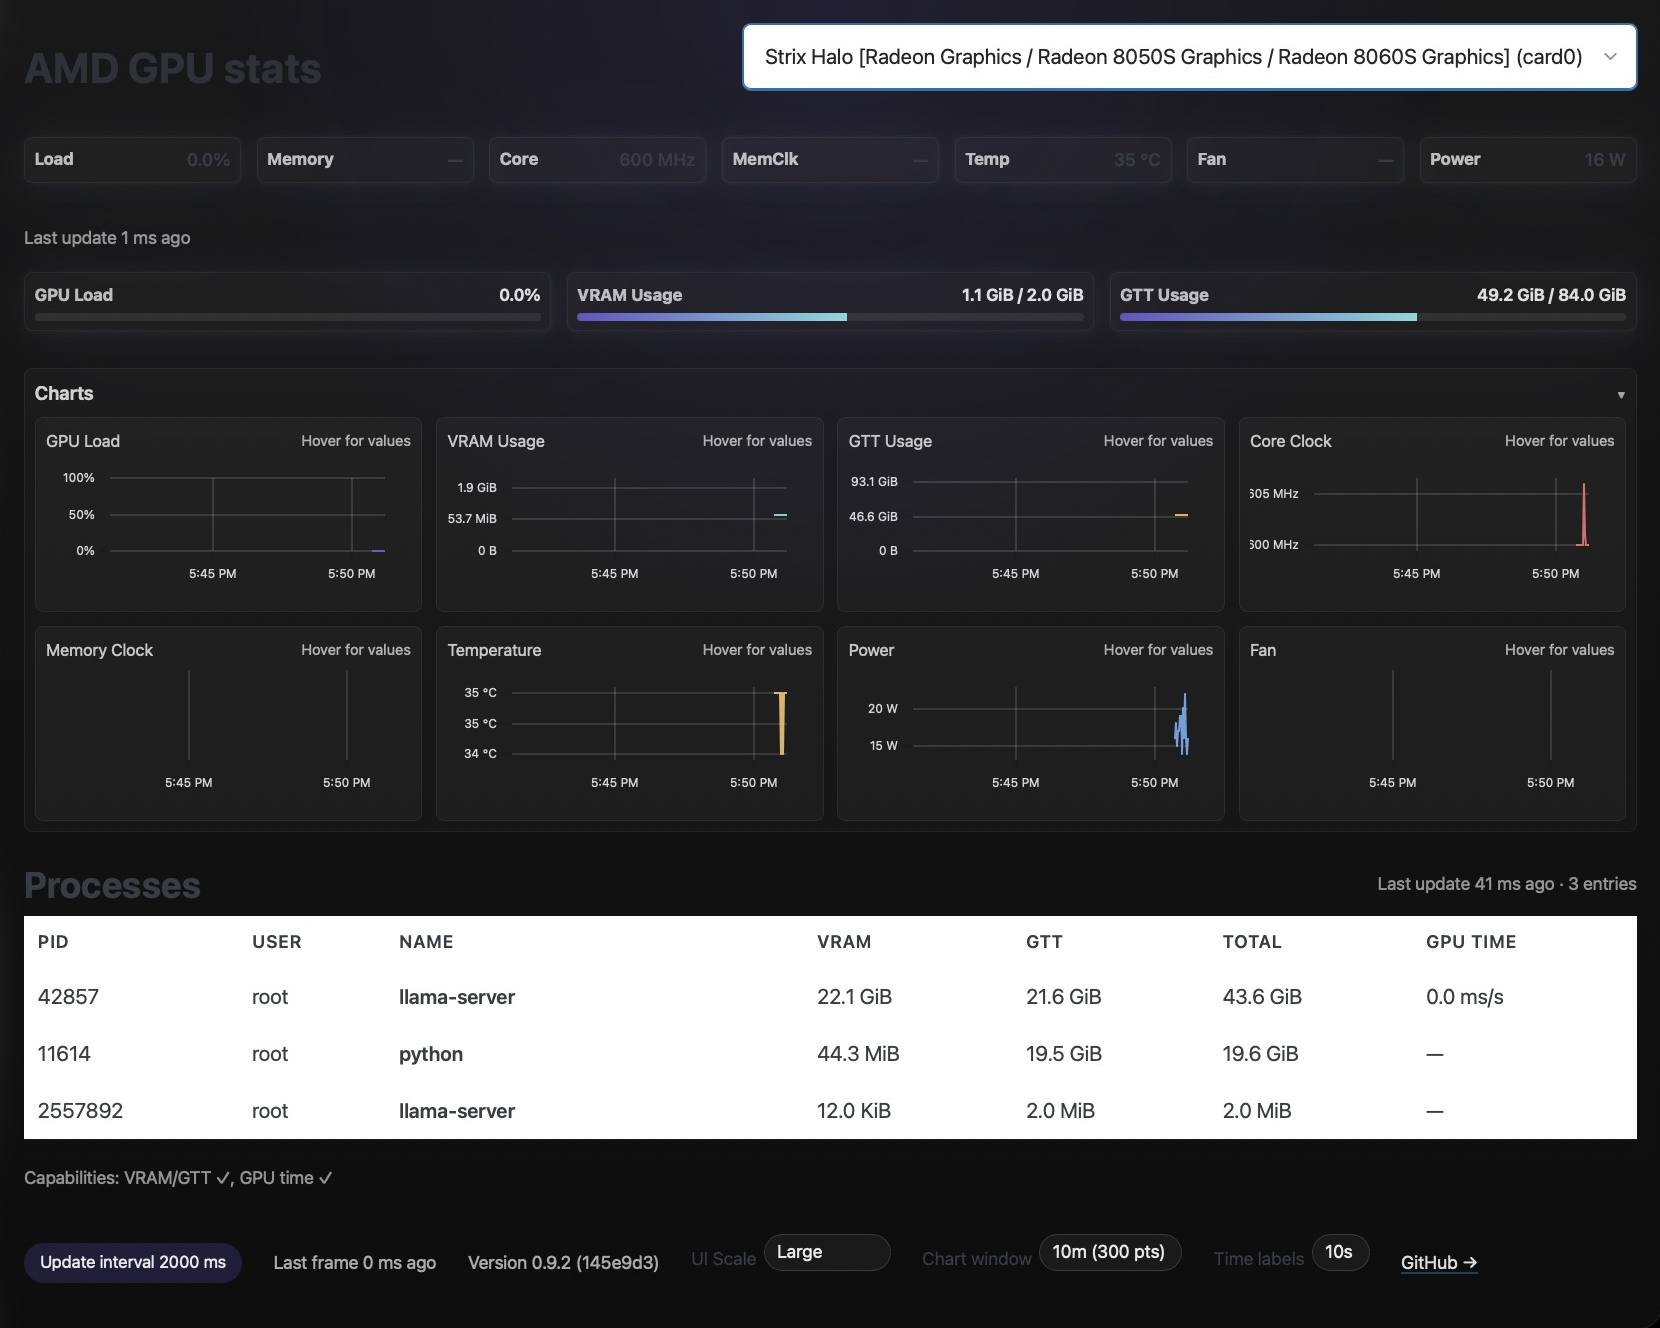Viewport: 1660px width, 1328px height.
Task: Follow the GitHub link
Action: [1438, 1263]
